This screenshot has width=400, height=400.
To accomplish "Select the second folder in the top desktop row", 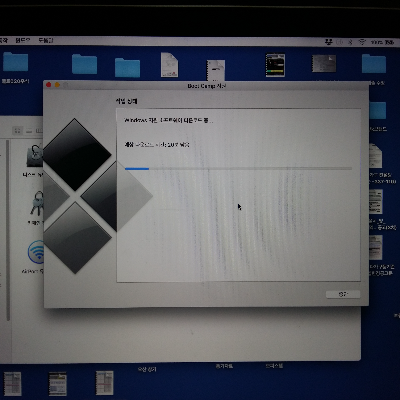I will [84, 64].
